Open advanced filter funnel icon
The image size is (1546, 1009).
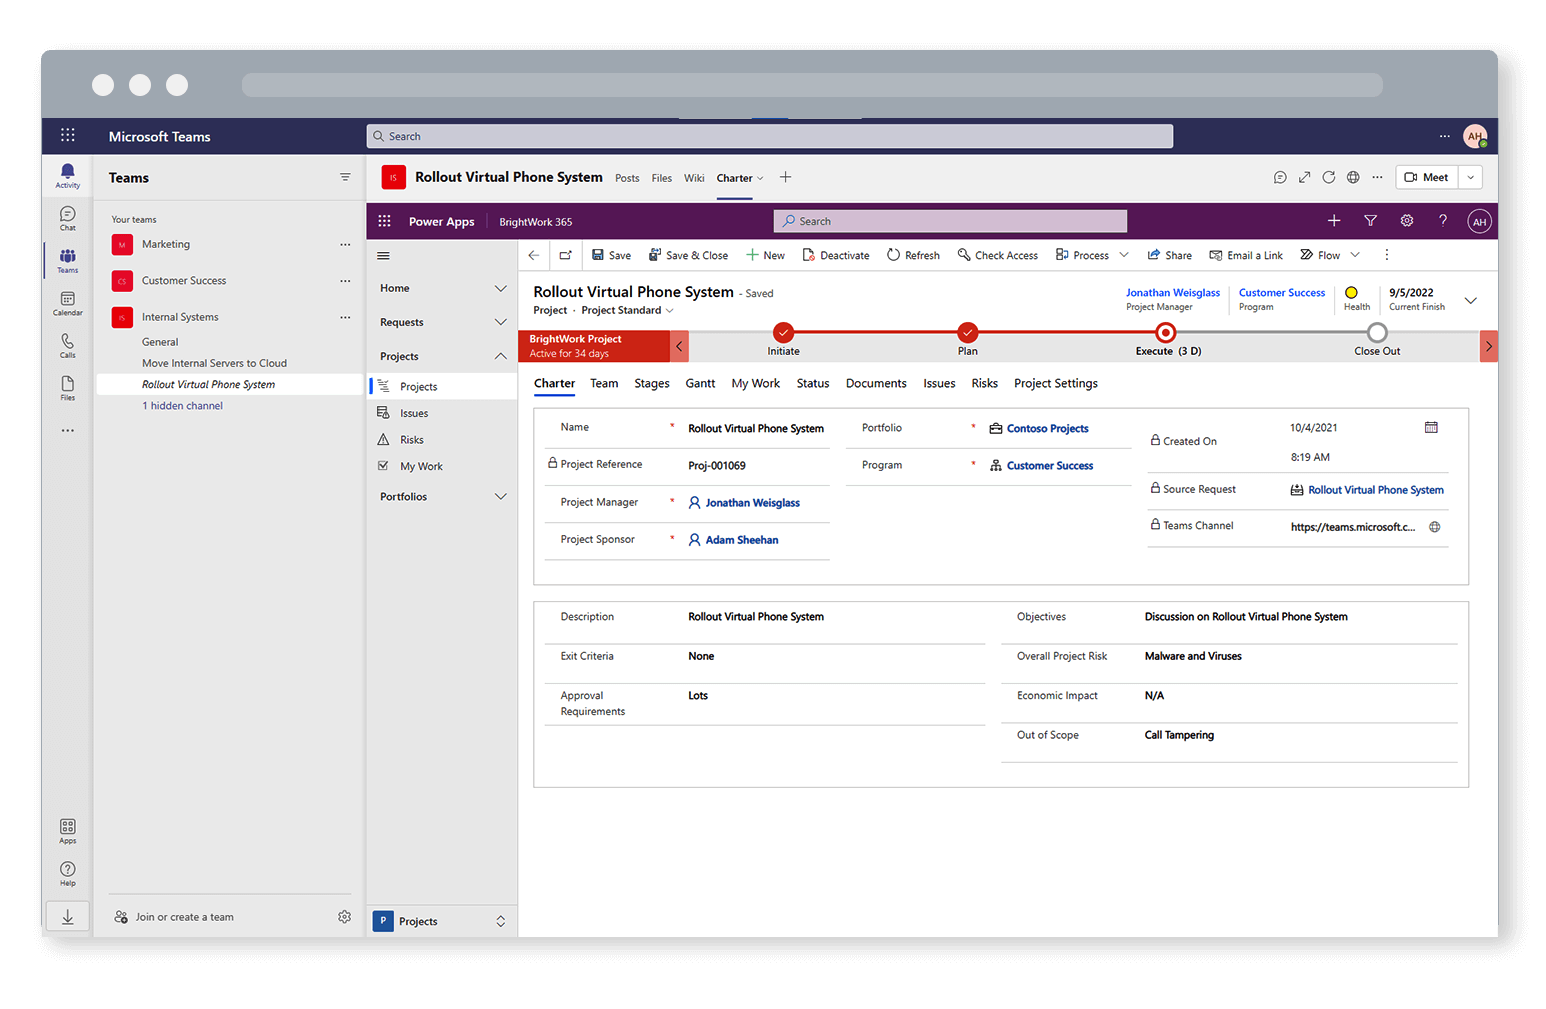[1370, 221]
